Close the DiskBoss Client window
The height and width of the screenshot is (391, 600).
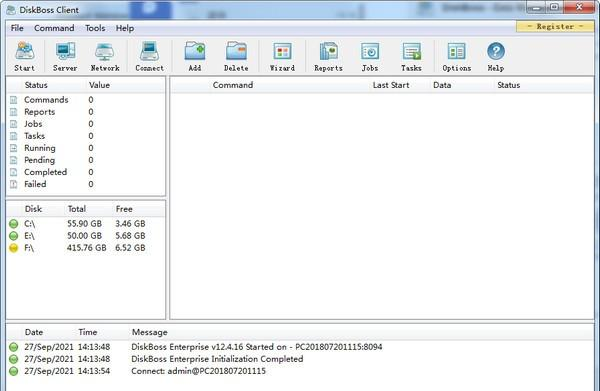579,7
